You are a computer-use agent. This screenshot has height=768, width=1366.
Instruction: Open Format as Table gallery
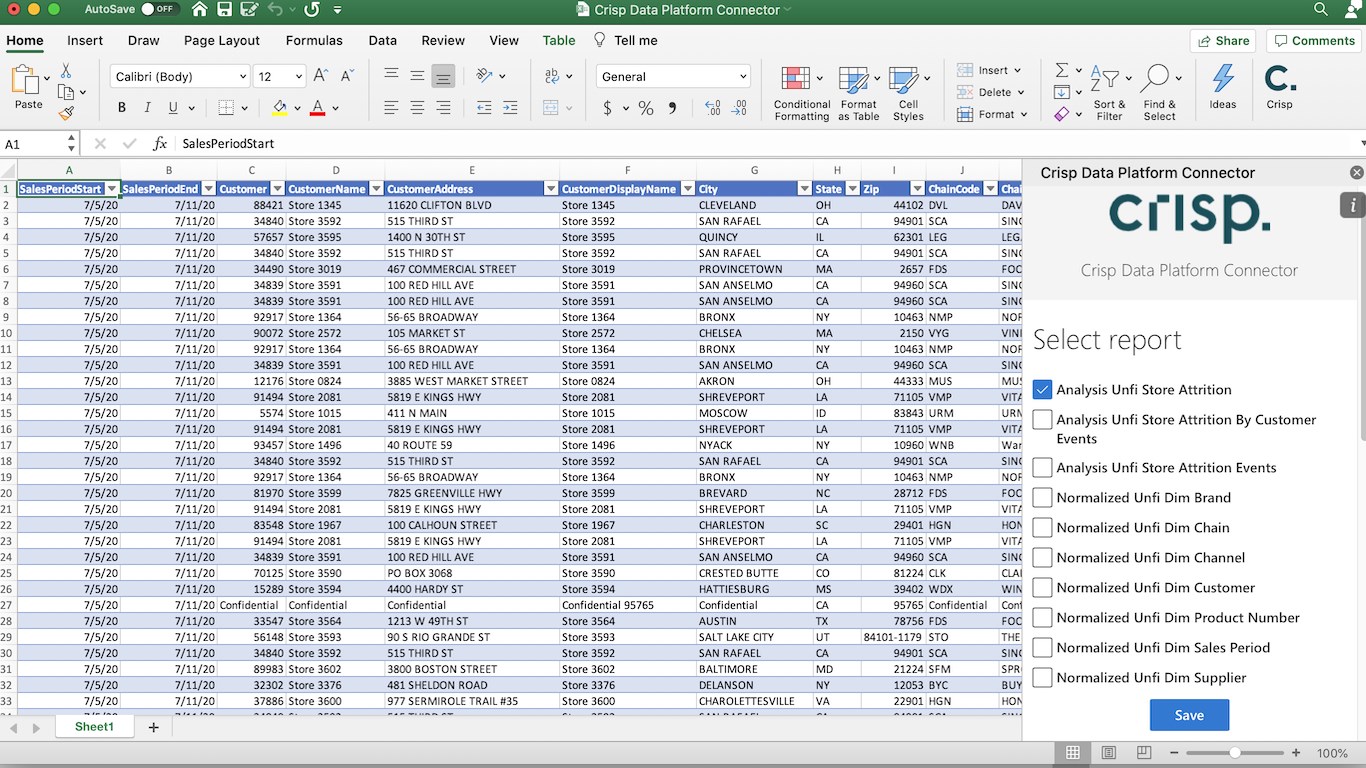858,92
